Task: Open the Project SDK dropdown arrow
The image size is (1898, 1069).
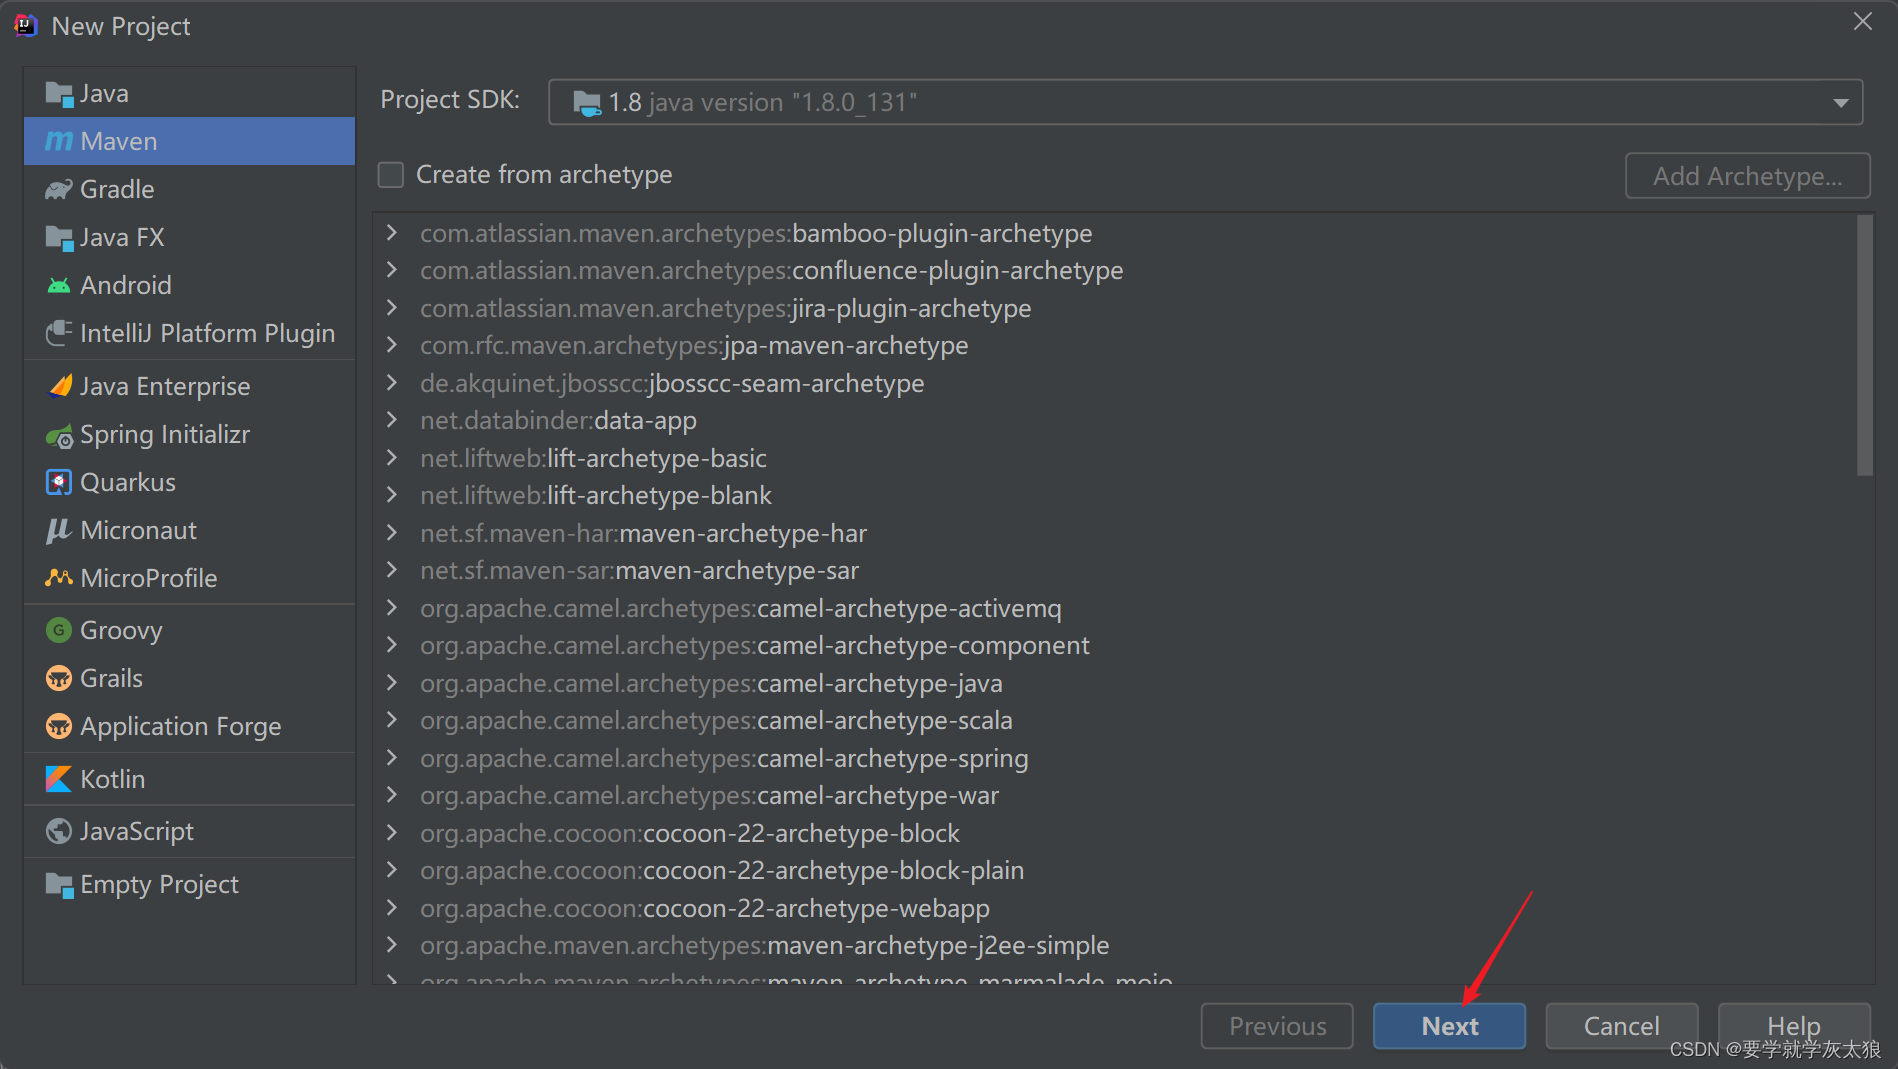Action: pos(1840,103)
